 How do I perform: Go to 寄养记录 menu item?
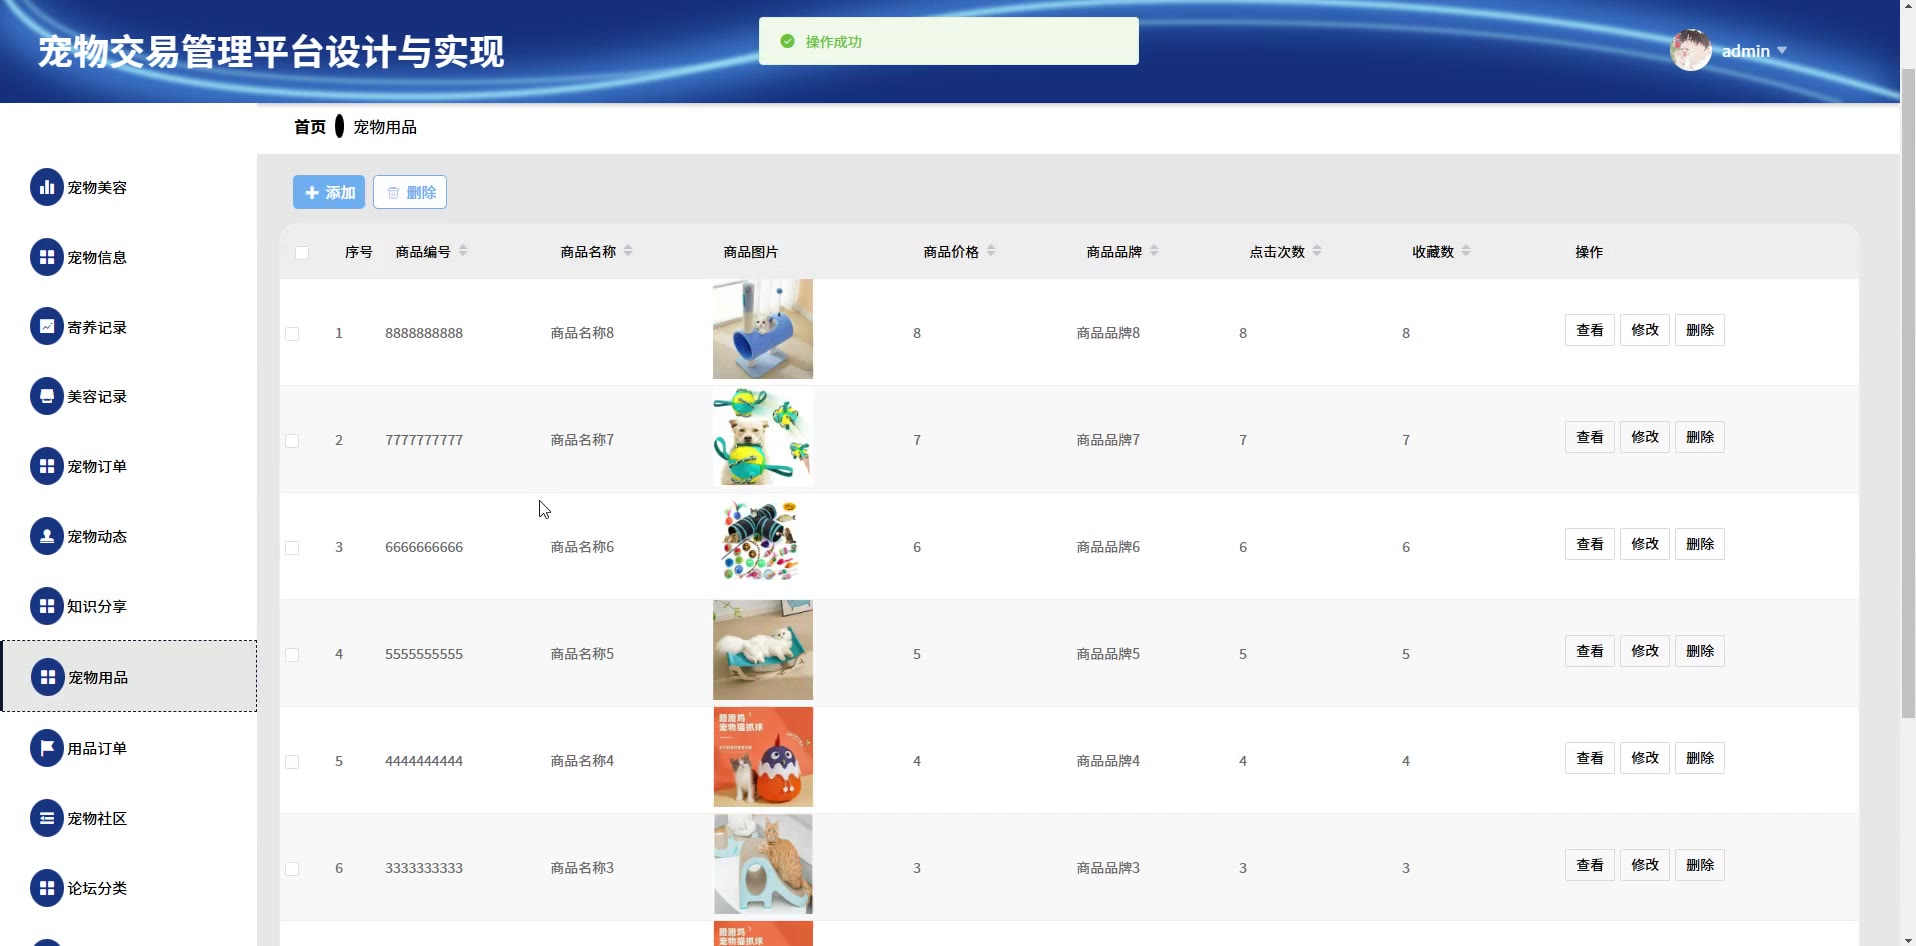tap(129, 327)
